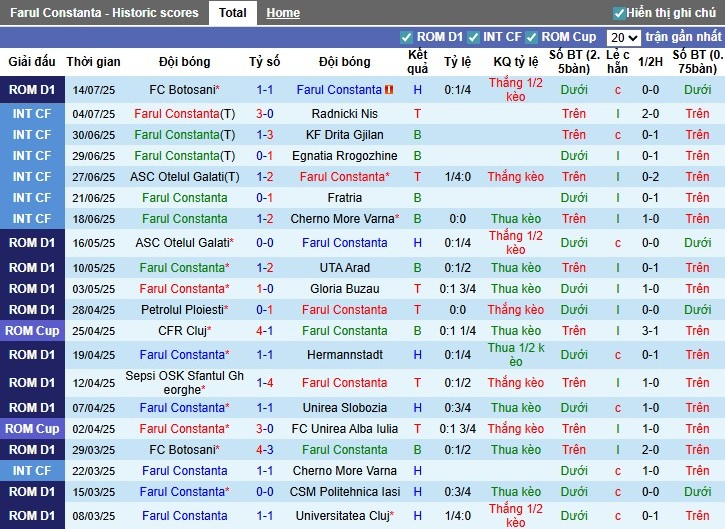Click INT CF label on the 04/07/25 row

click(32, 114)
